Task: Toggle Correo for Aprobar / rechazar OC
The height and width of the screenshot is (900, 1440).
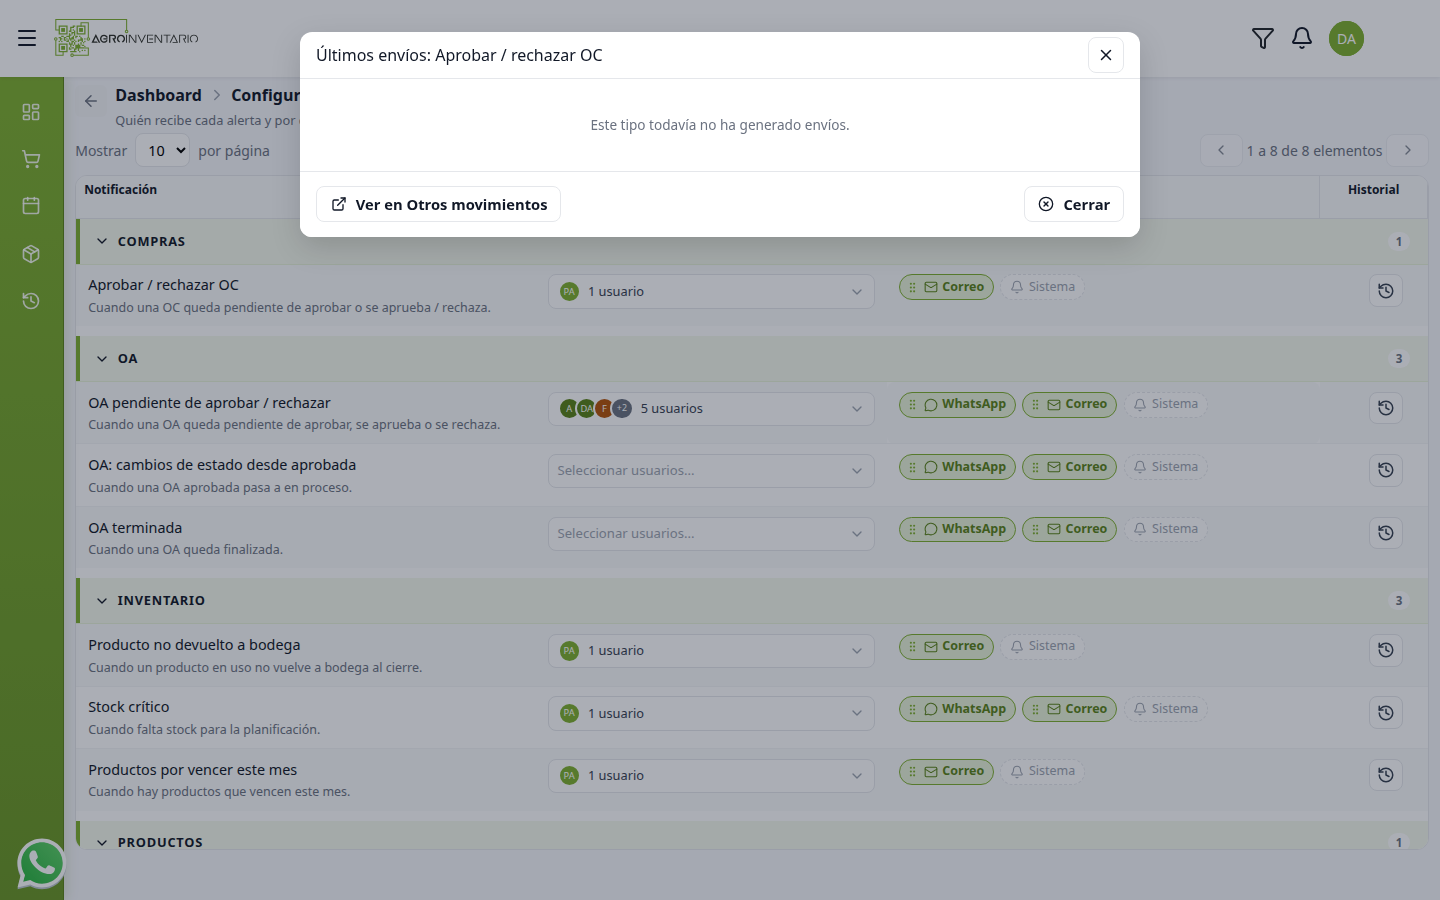Action: (x=946, y=287)
